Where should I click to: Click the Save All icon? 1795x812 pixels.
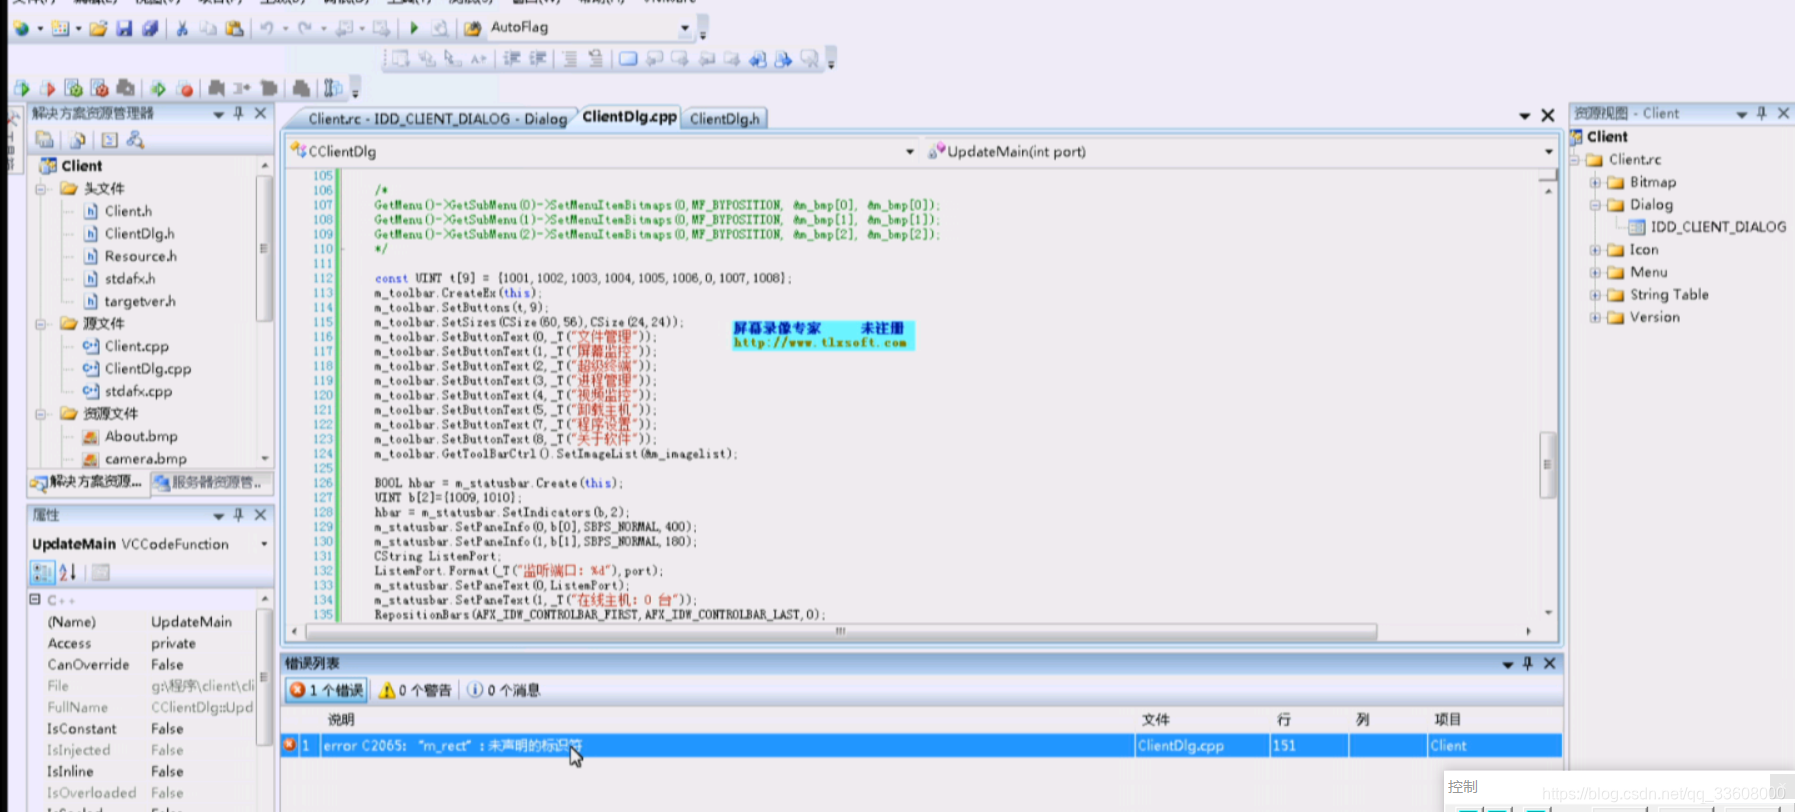[150, 28]
